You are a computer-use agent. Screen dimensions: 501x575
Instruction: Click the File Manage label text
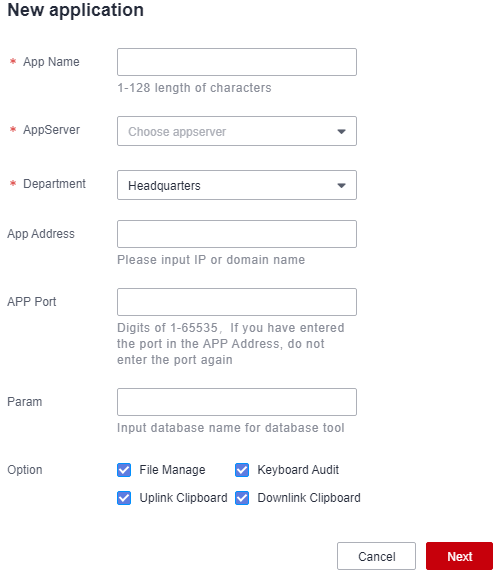coord(172,470)
